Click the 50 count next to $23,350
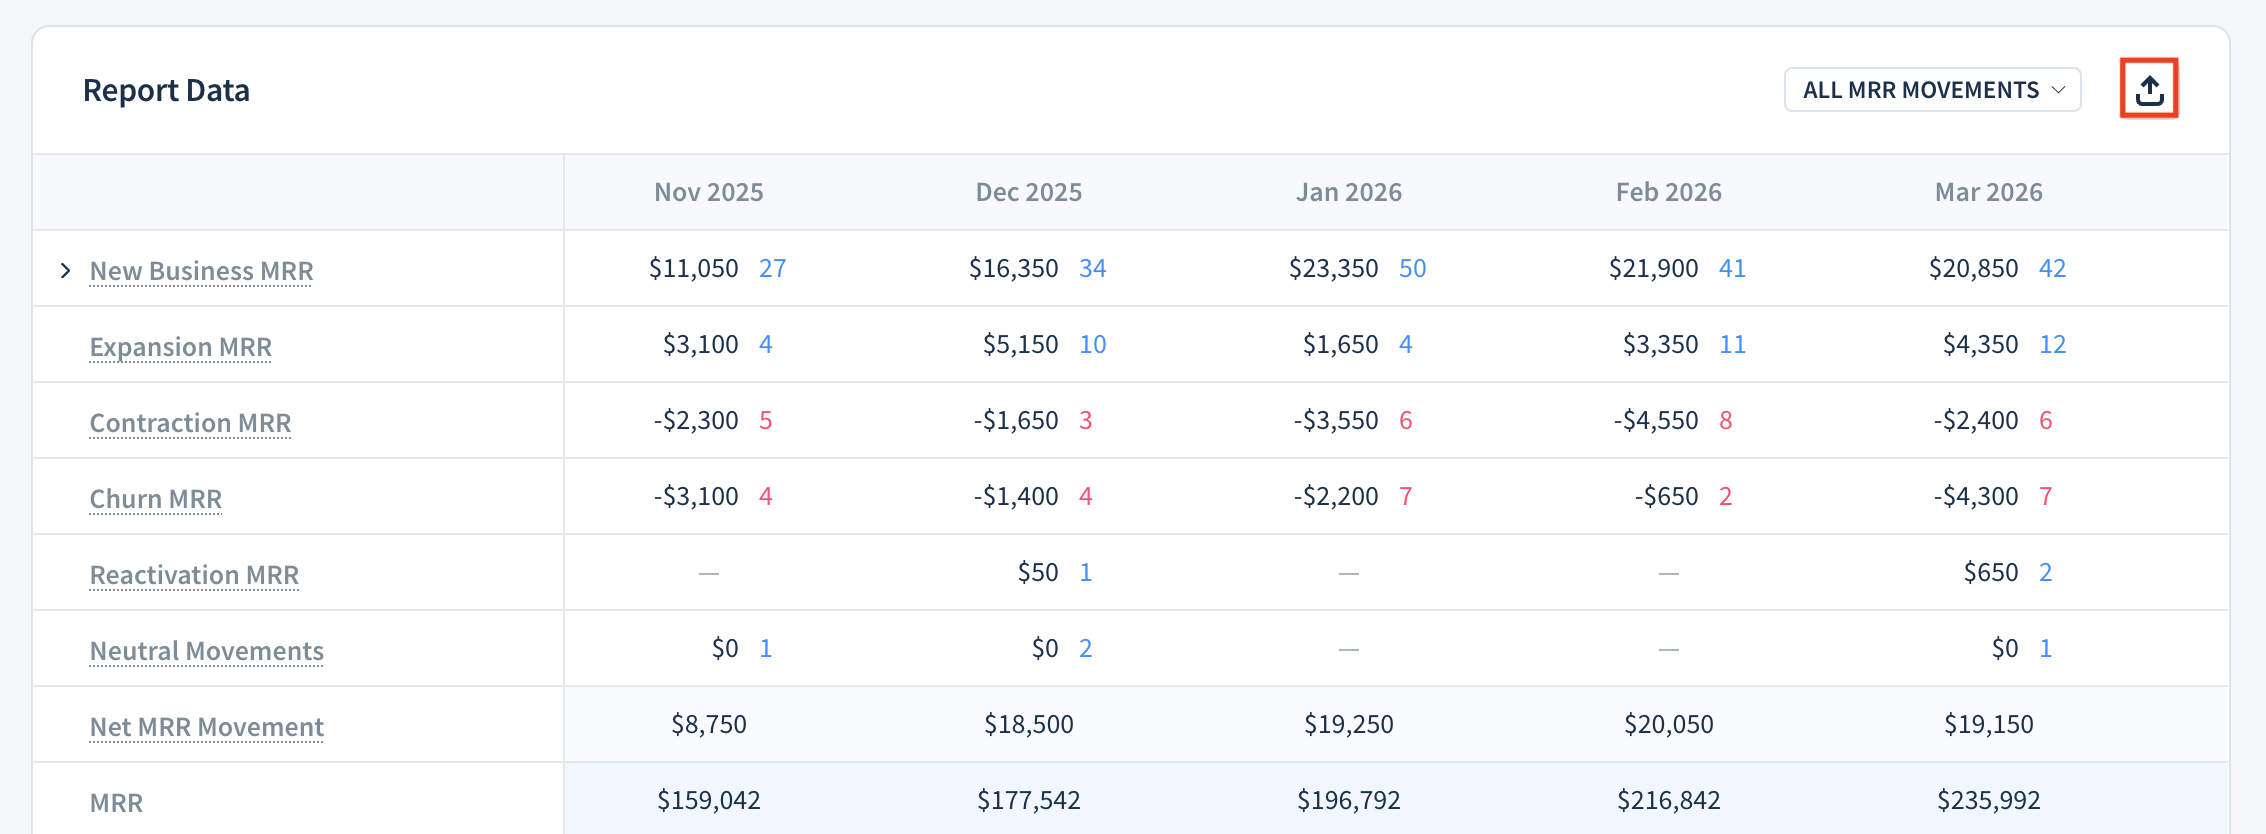This screenshot has width=2266, height=834. [x=1413, y=268]
